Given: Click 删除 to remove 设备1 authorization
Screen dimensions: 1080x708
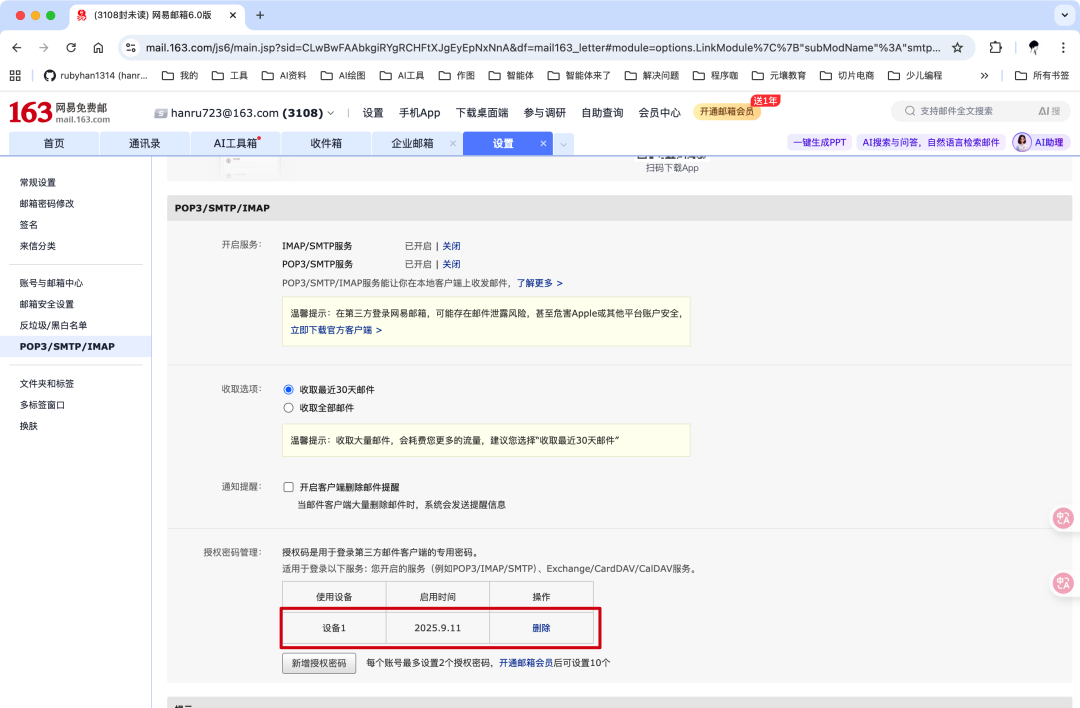Looking at the screenshot, I should 541,627.
